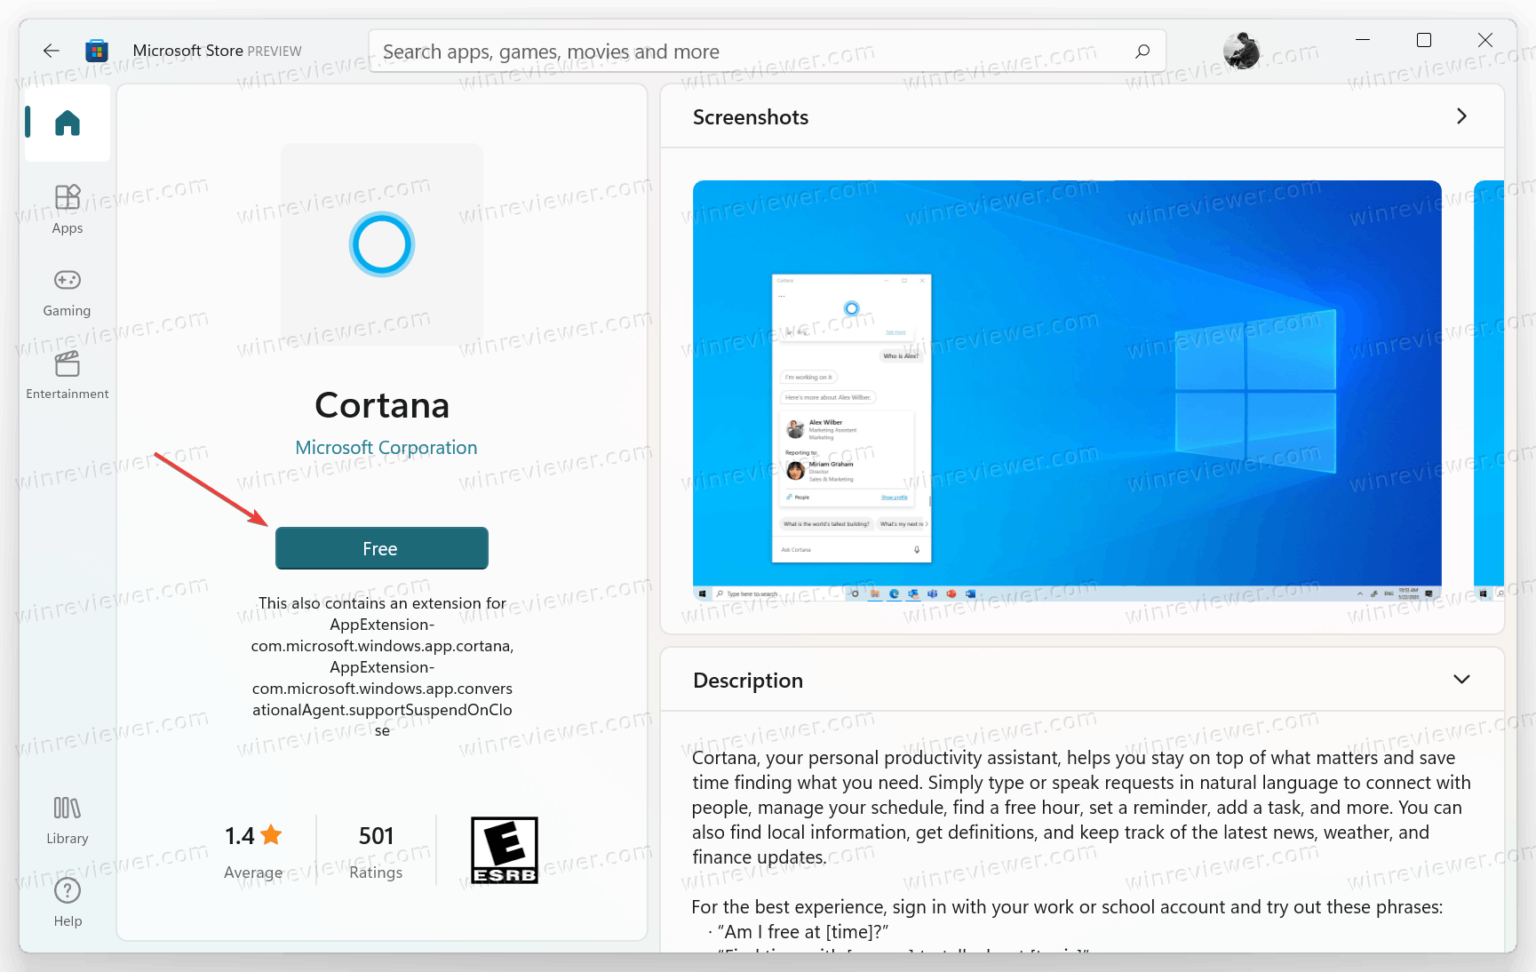
Task: Open the Apps section
Action: tap(67, 209)
